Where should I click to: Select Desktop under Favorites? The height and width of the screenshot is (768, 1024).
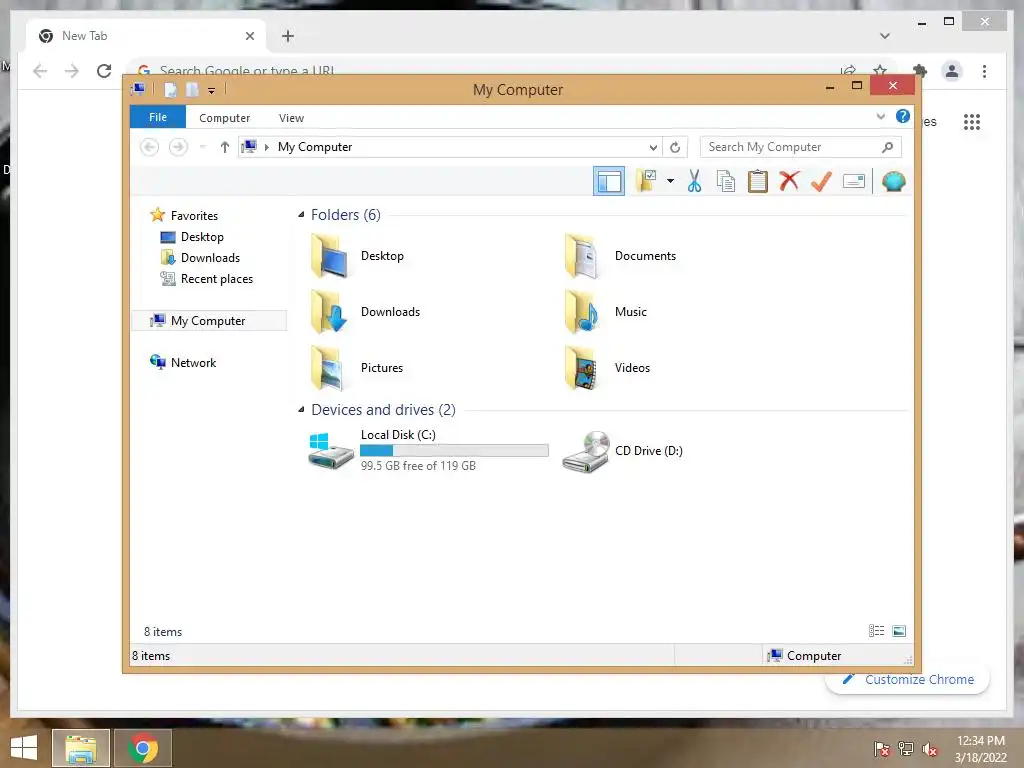(x=192, y=236)
